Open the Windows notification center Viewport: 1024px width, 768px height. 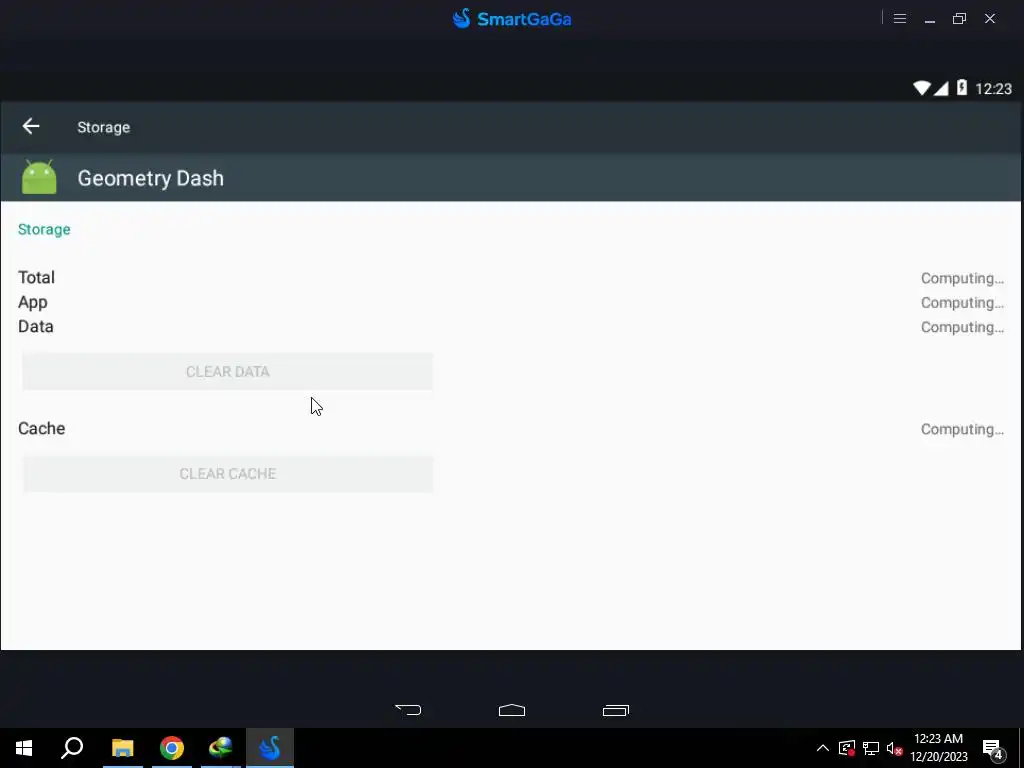coord(993,749)
